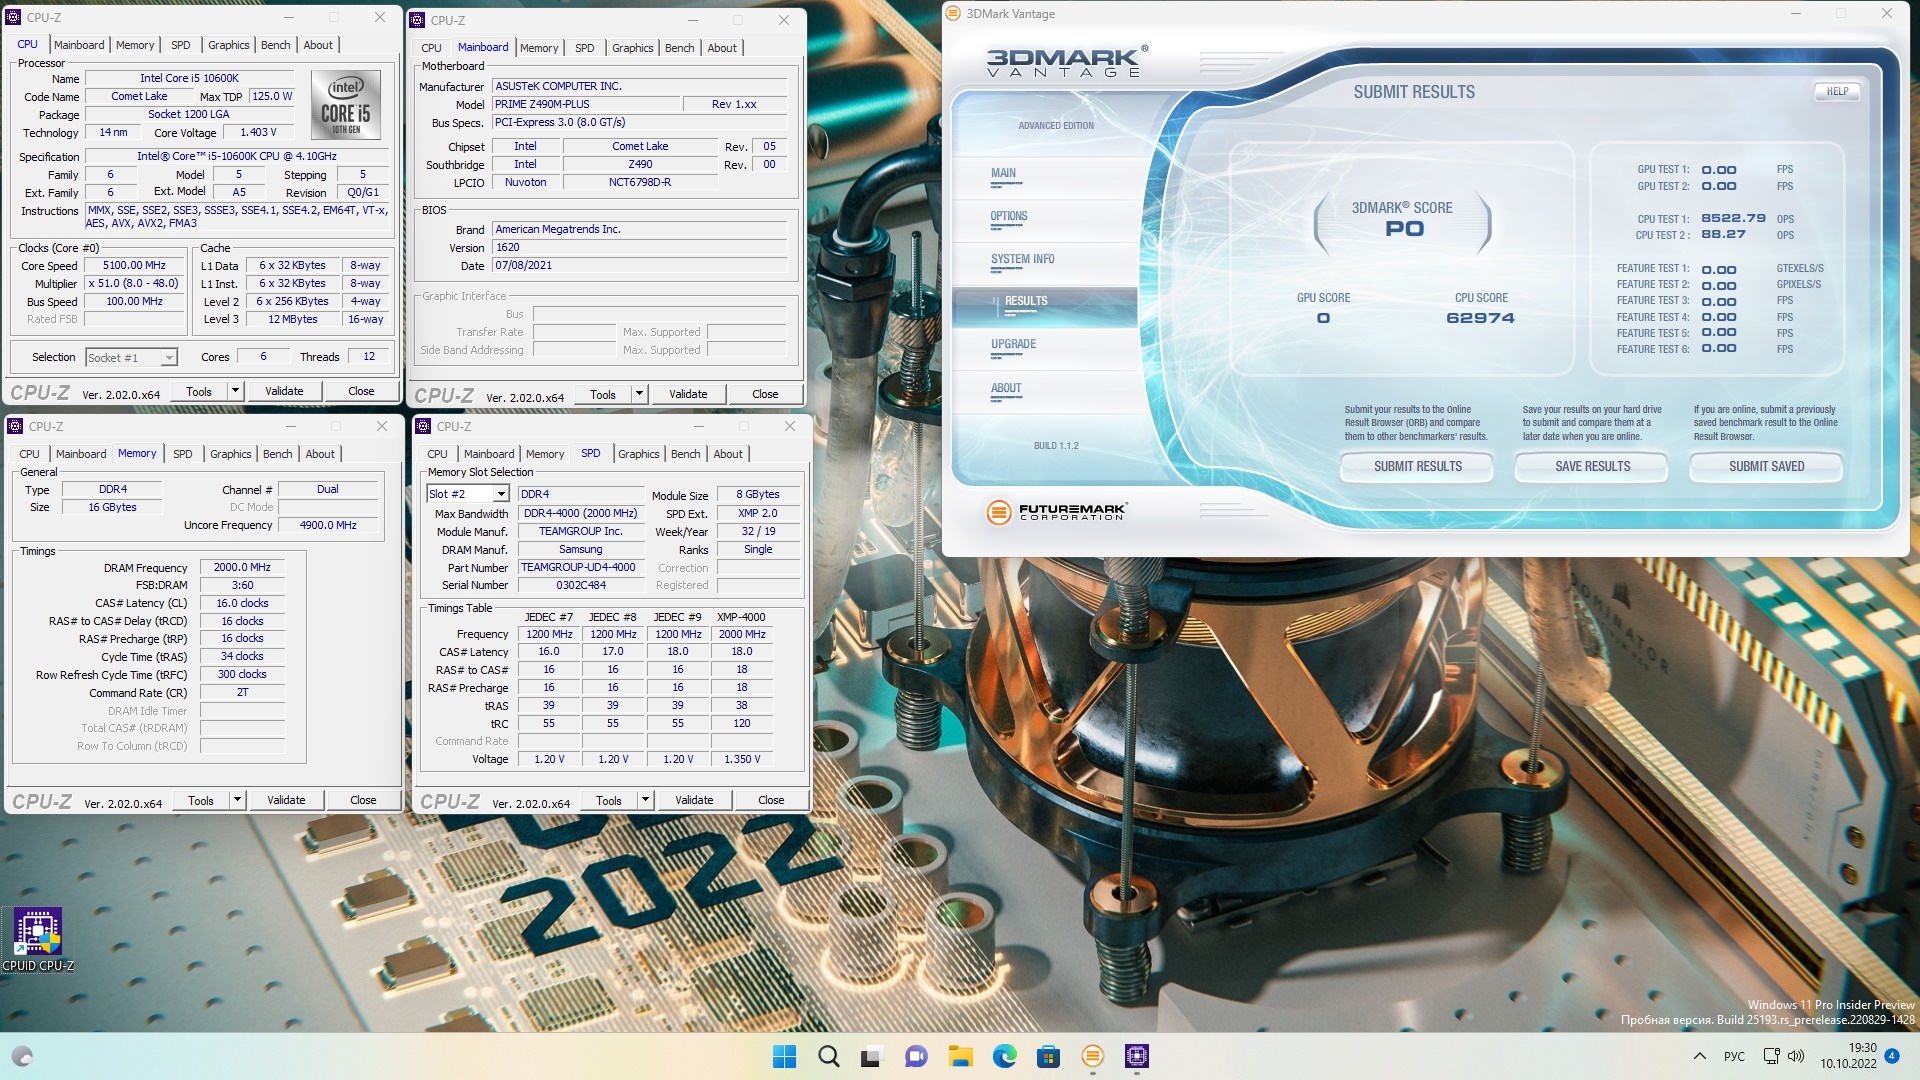Click SUBMIT RESULTS button

[1417, 466]
